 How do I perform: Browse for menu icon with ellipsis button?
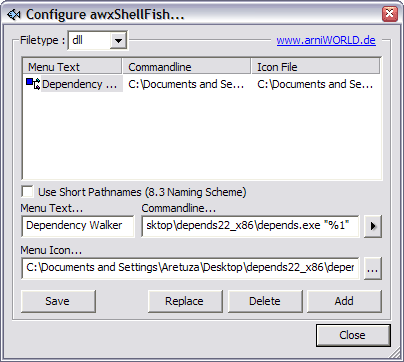[x=373, y=268]
